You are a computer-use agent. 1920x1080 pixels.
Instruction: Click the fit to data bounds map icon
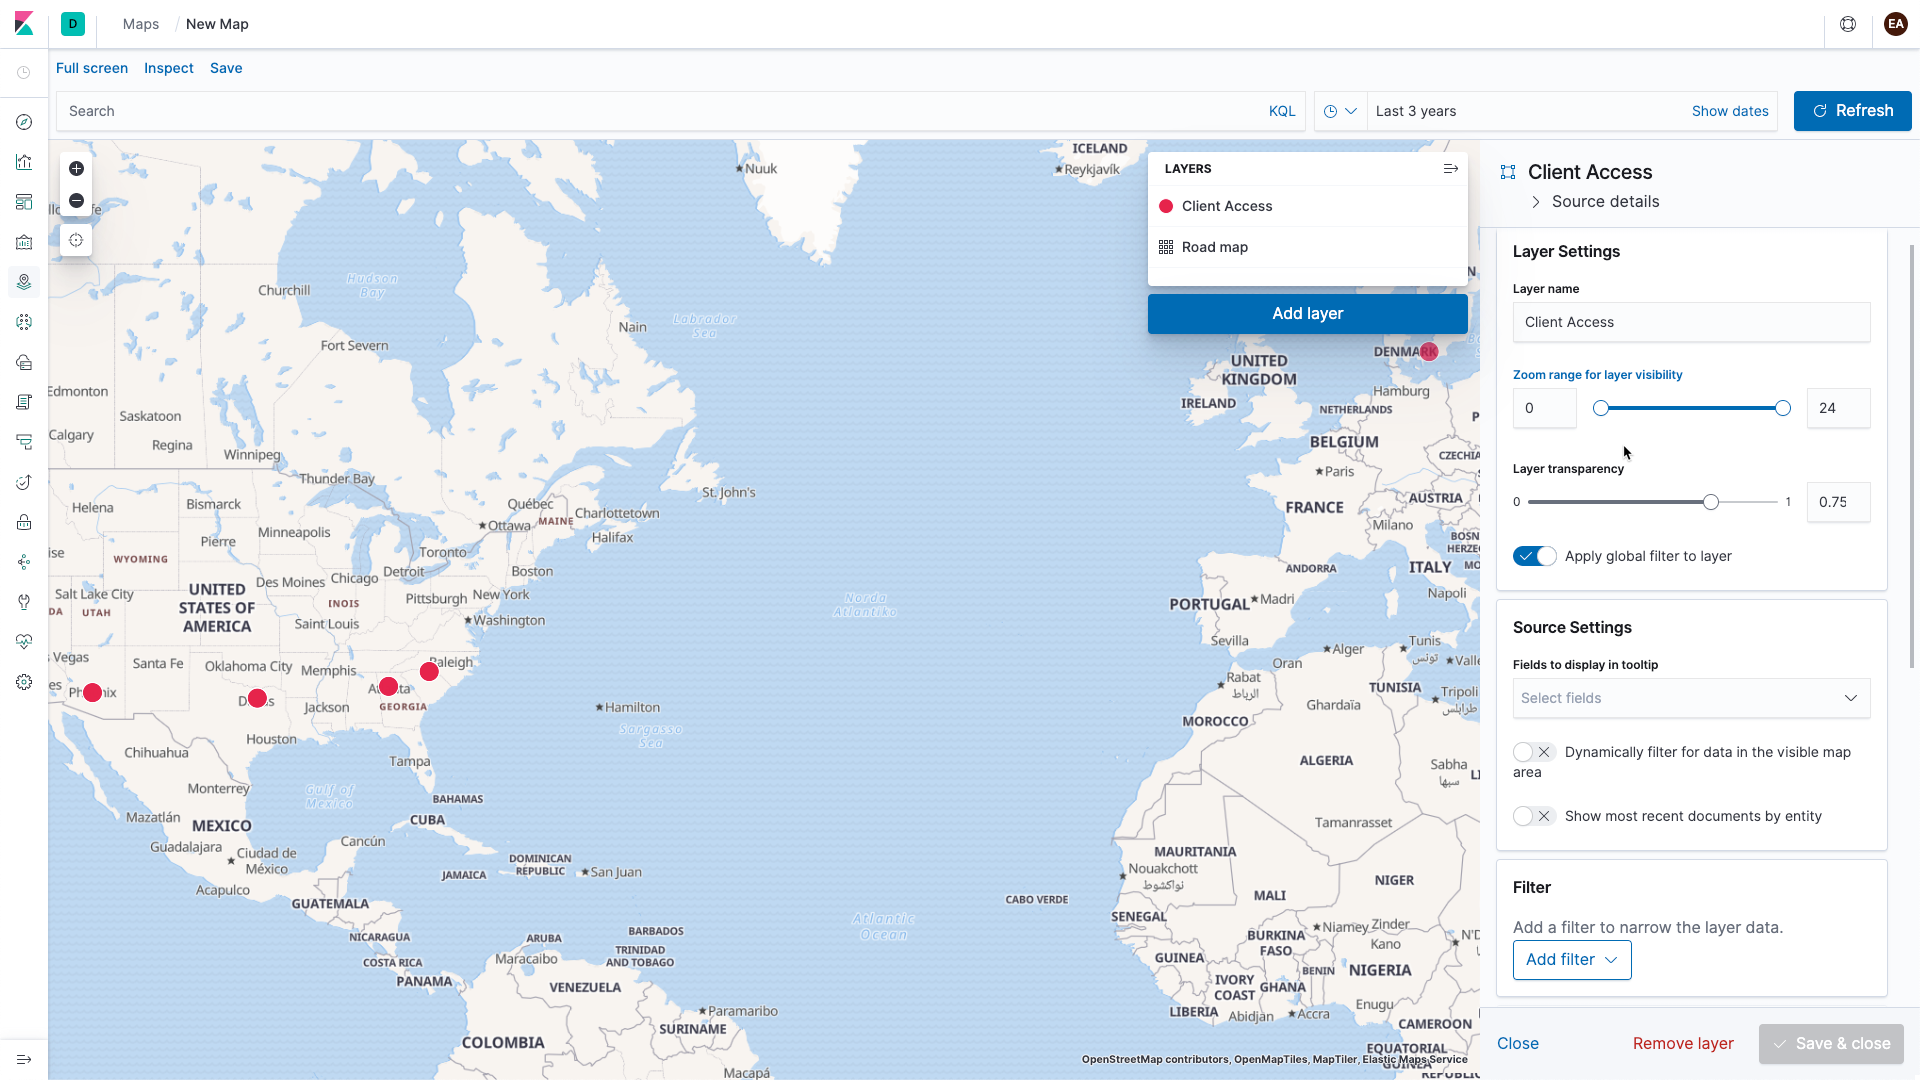(75, 240)
